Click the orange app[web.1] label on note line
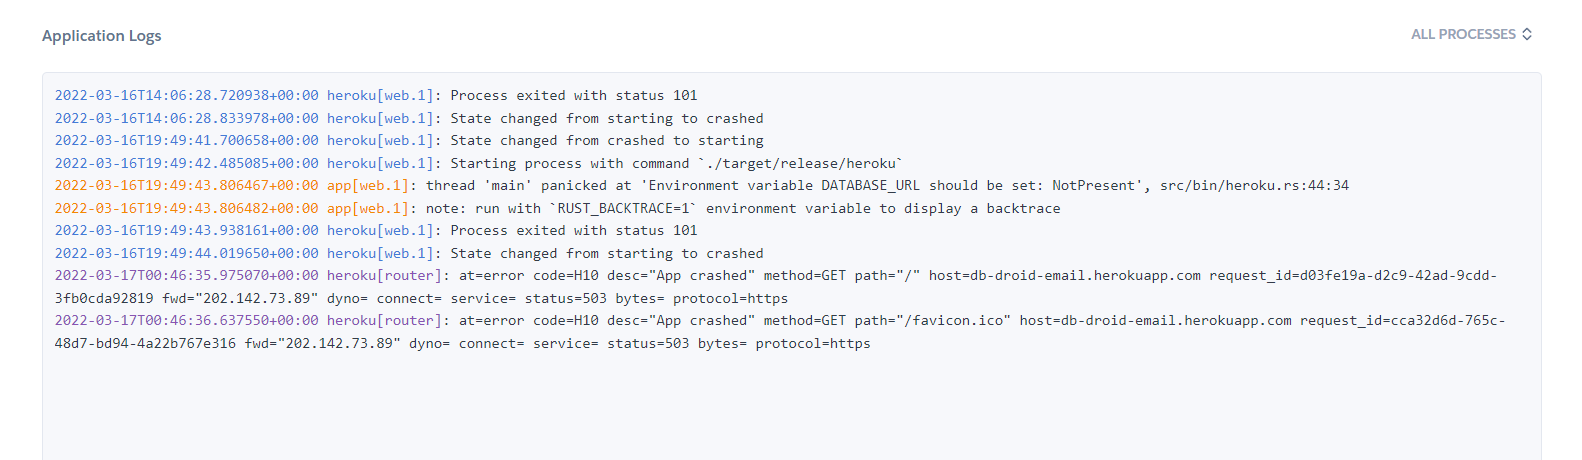Image resolution: width=1582 pixels, height=460 pixels. tap(367, 209)
